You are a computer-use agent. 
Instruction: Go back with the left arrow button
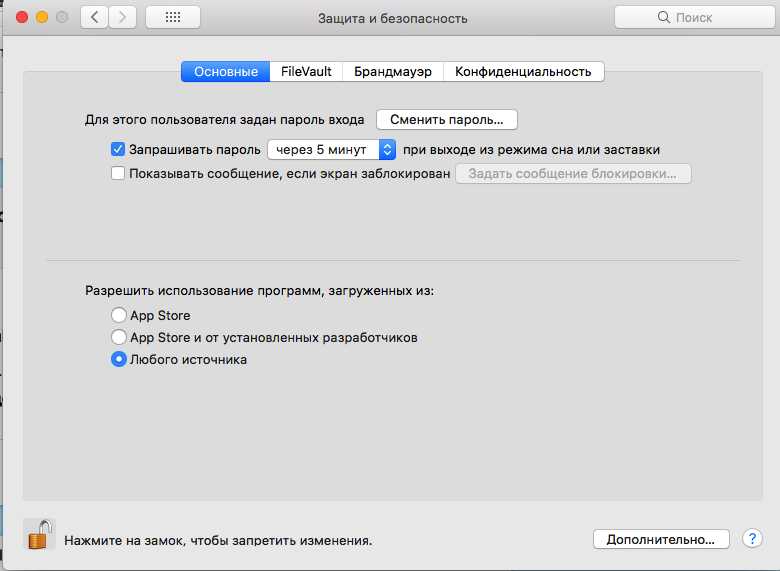(95, 17)
